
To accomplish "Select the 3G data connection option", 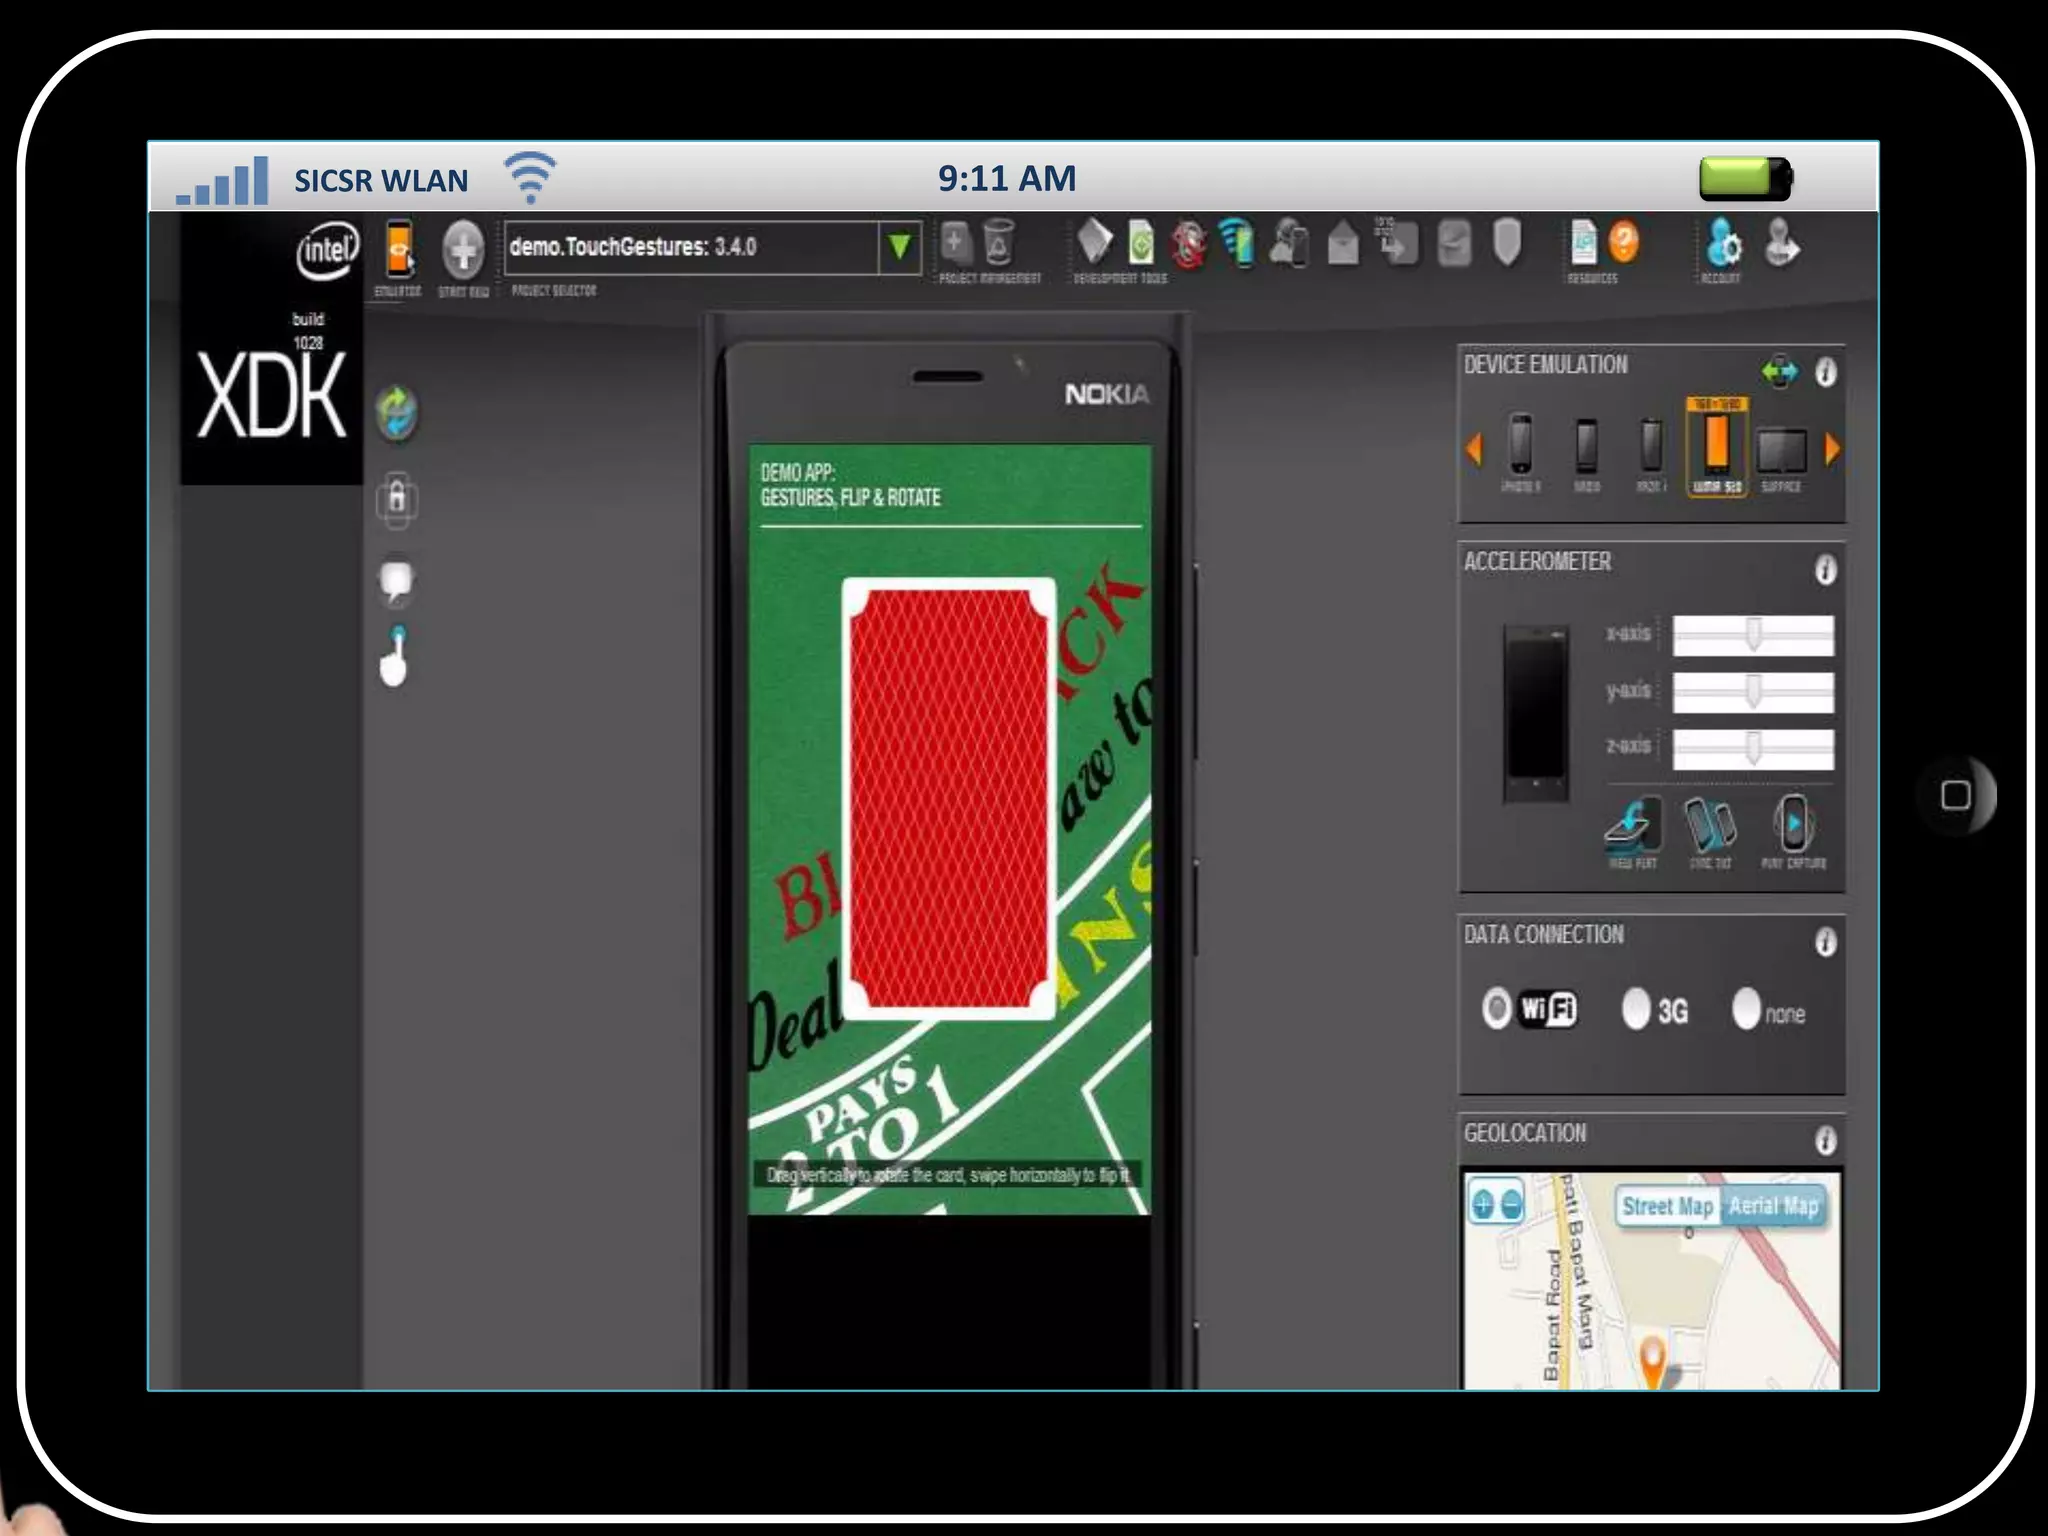I will click(x=1636, y=1009).
